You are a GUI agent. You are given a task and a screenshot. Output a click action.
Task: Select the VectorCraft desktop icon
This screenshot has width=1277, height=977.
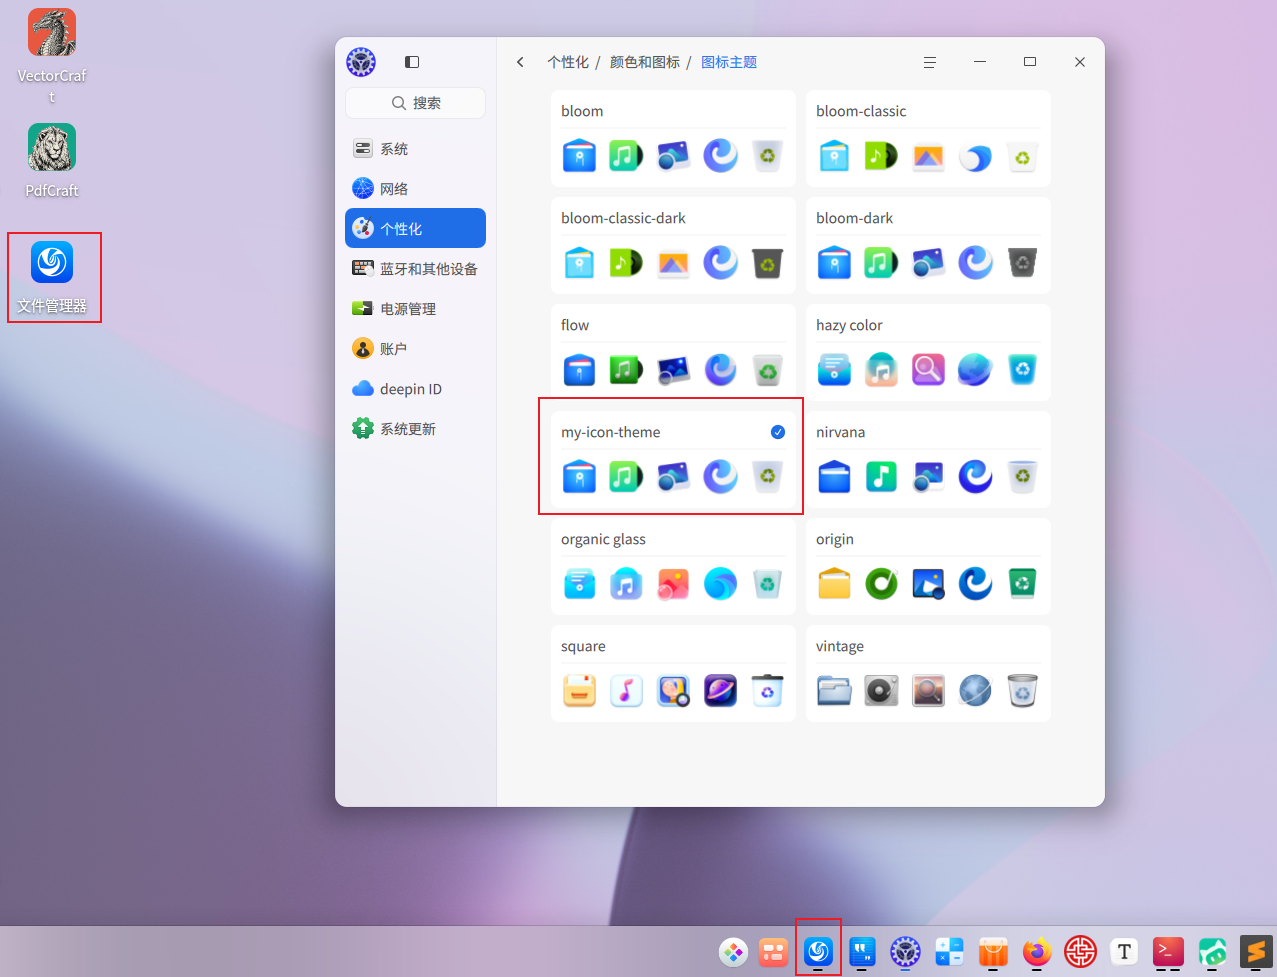point(52,56)
